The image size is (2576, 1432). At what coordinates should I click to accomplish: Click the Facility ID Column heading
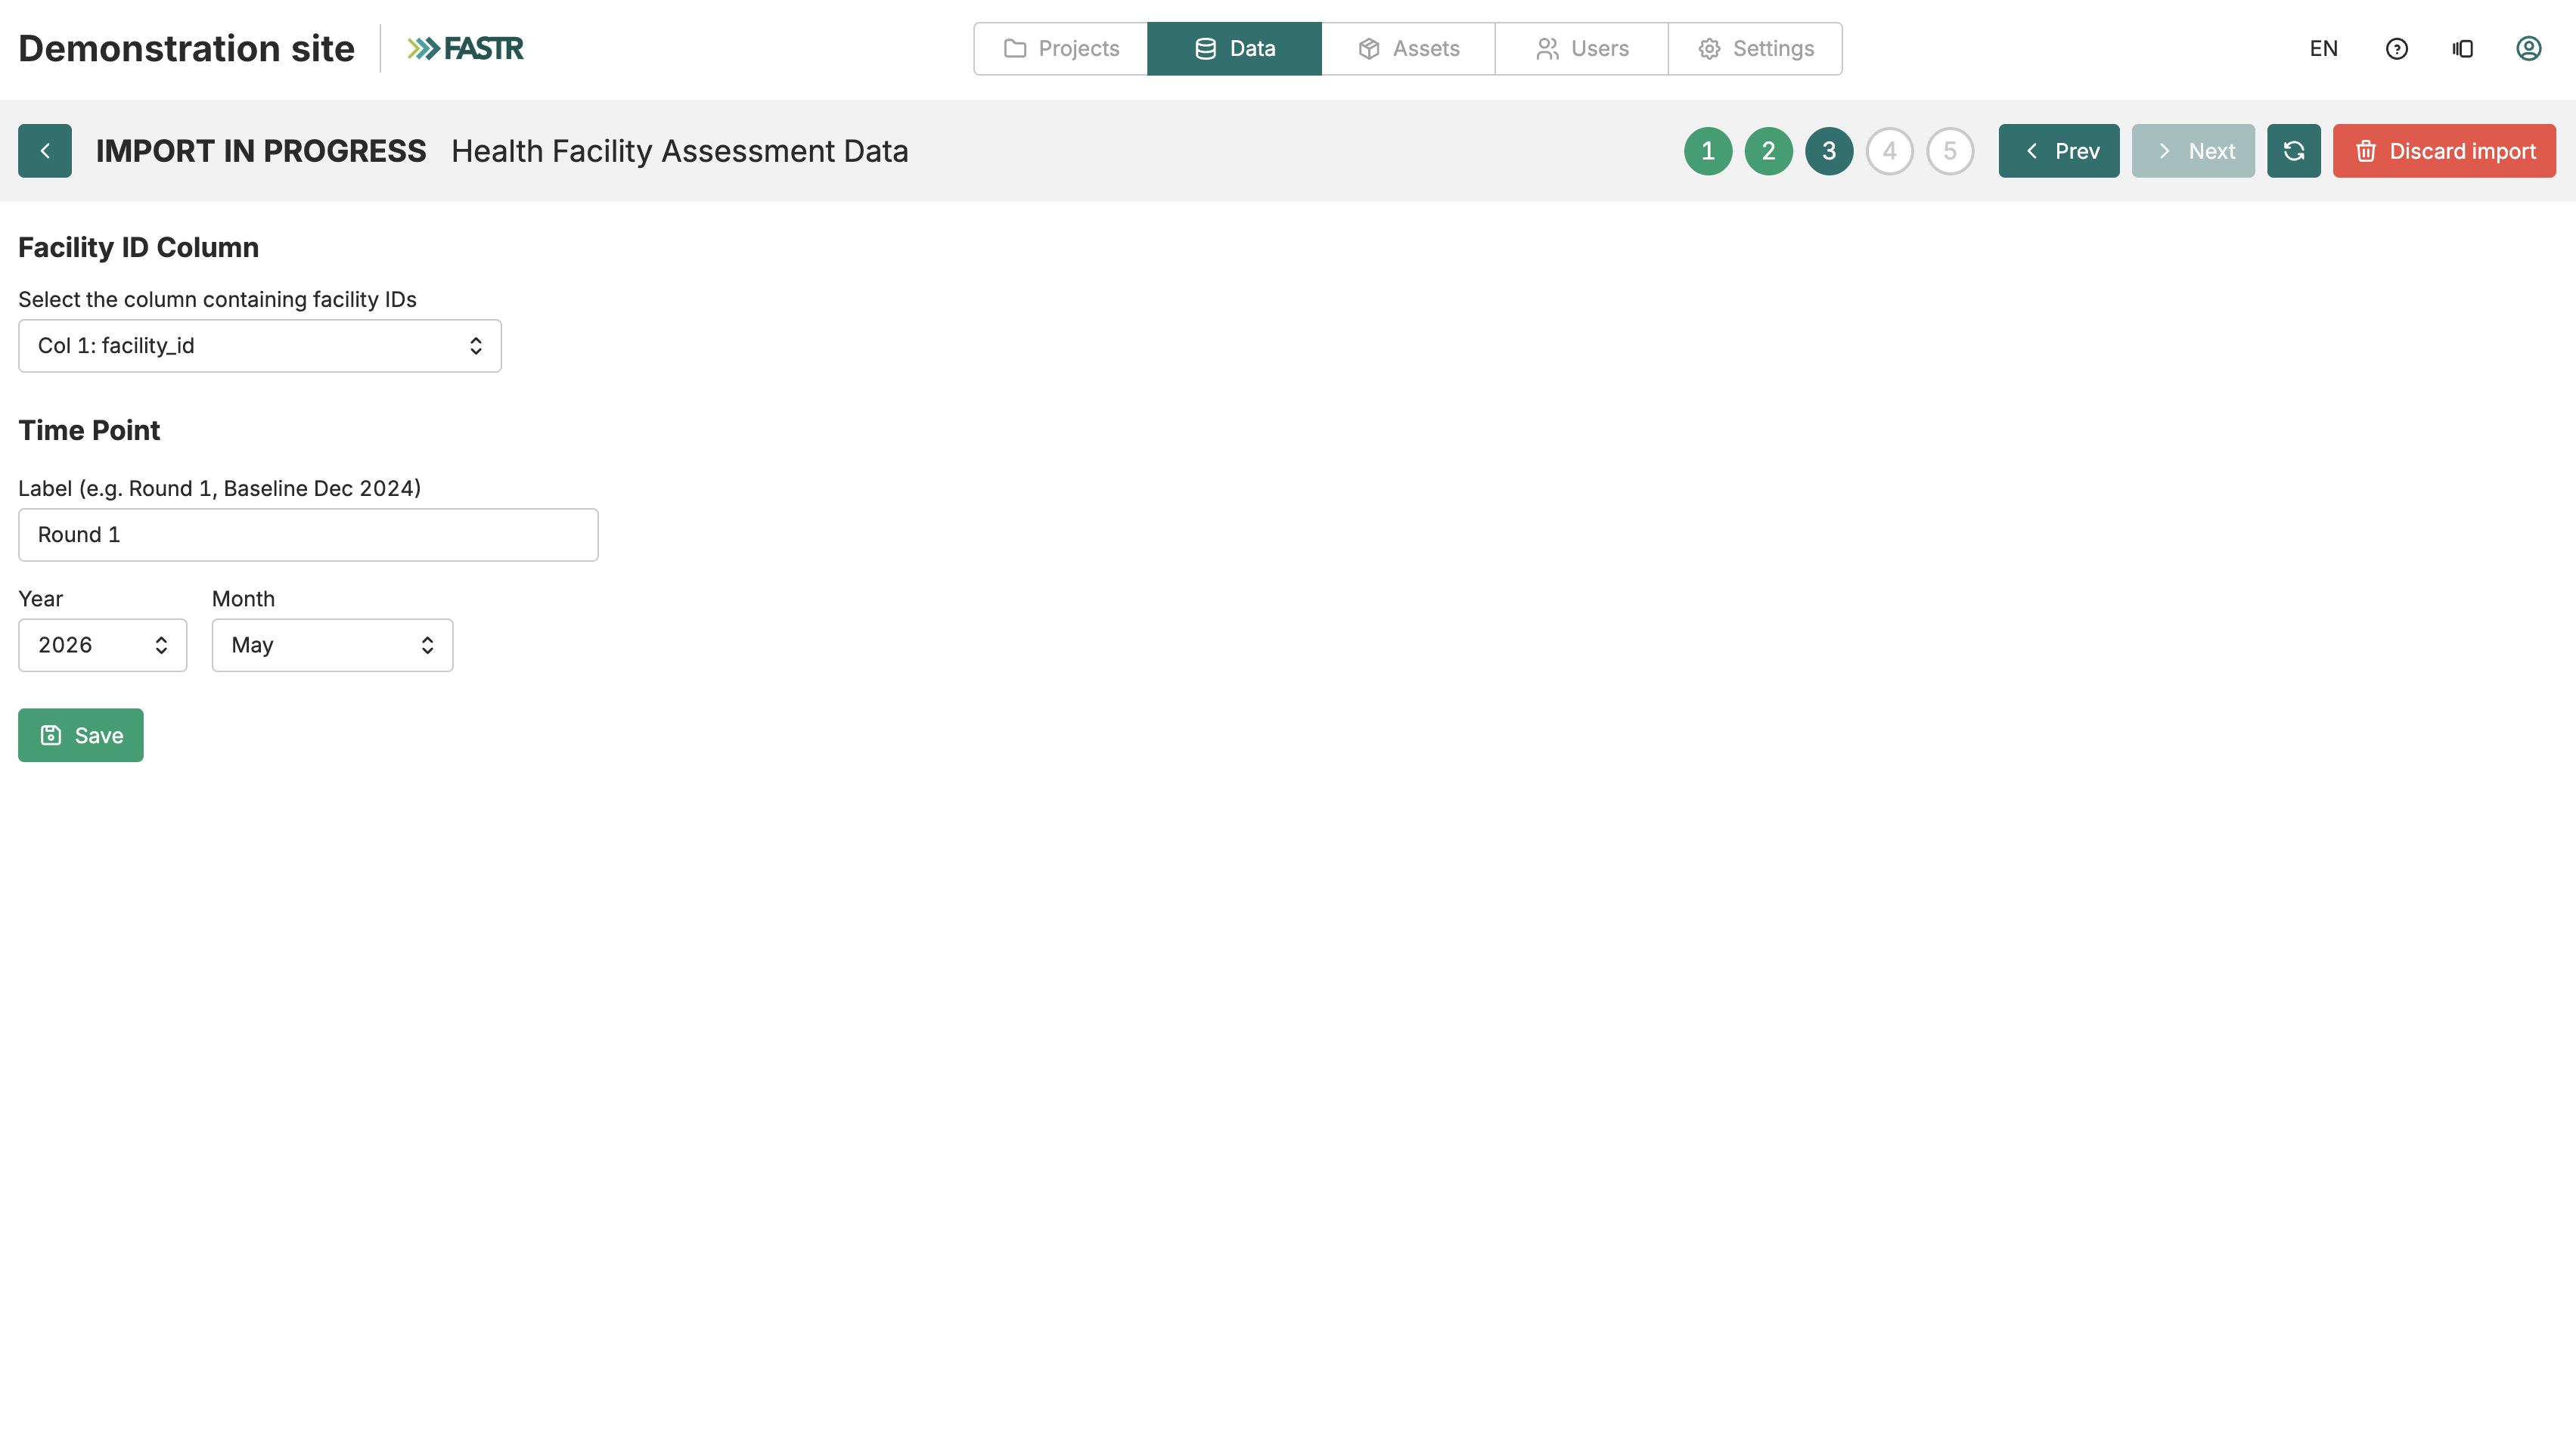138,248
